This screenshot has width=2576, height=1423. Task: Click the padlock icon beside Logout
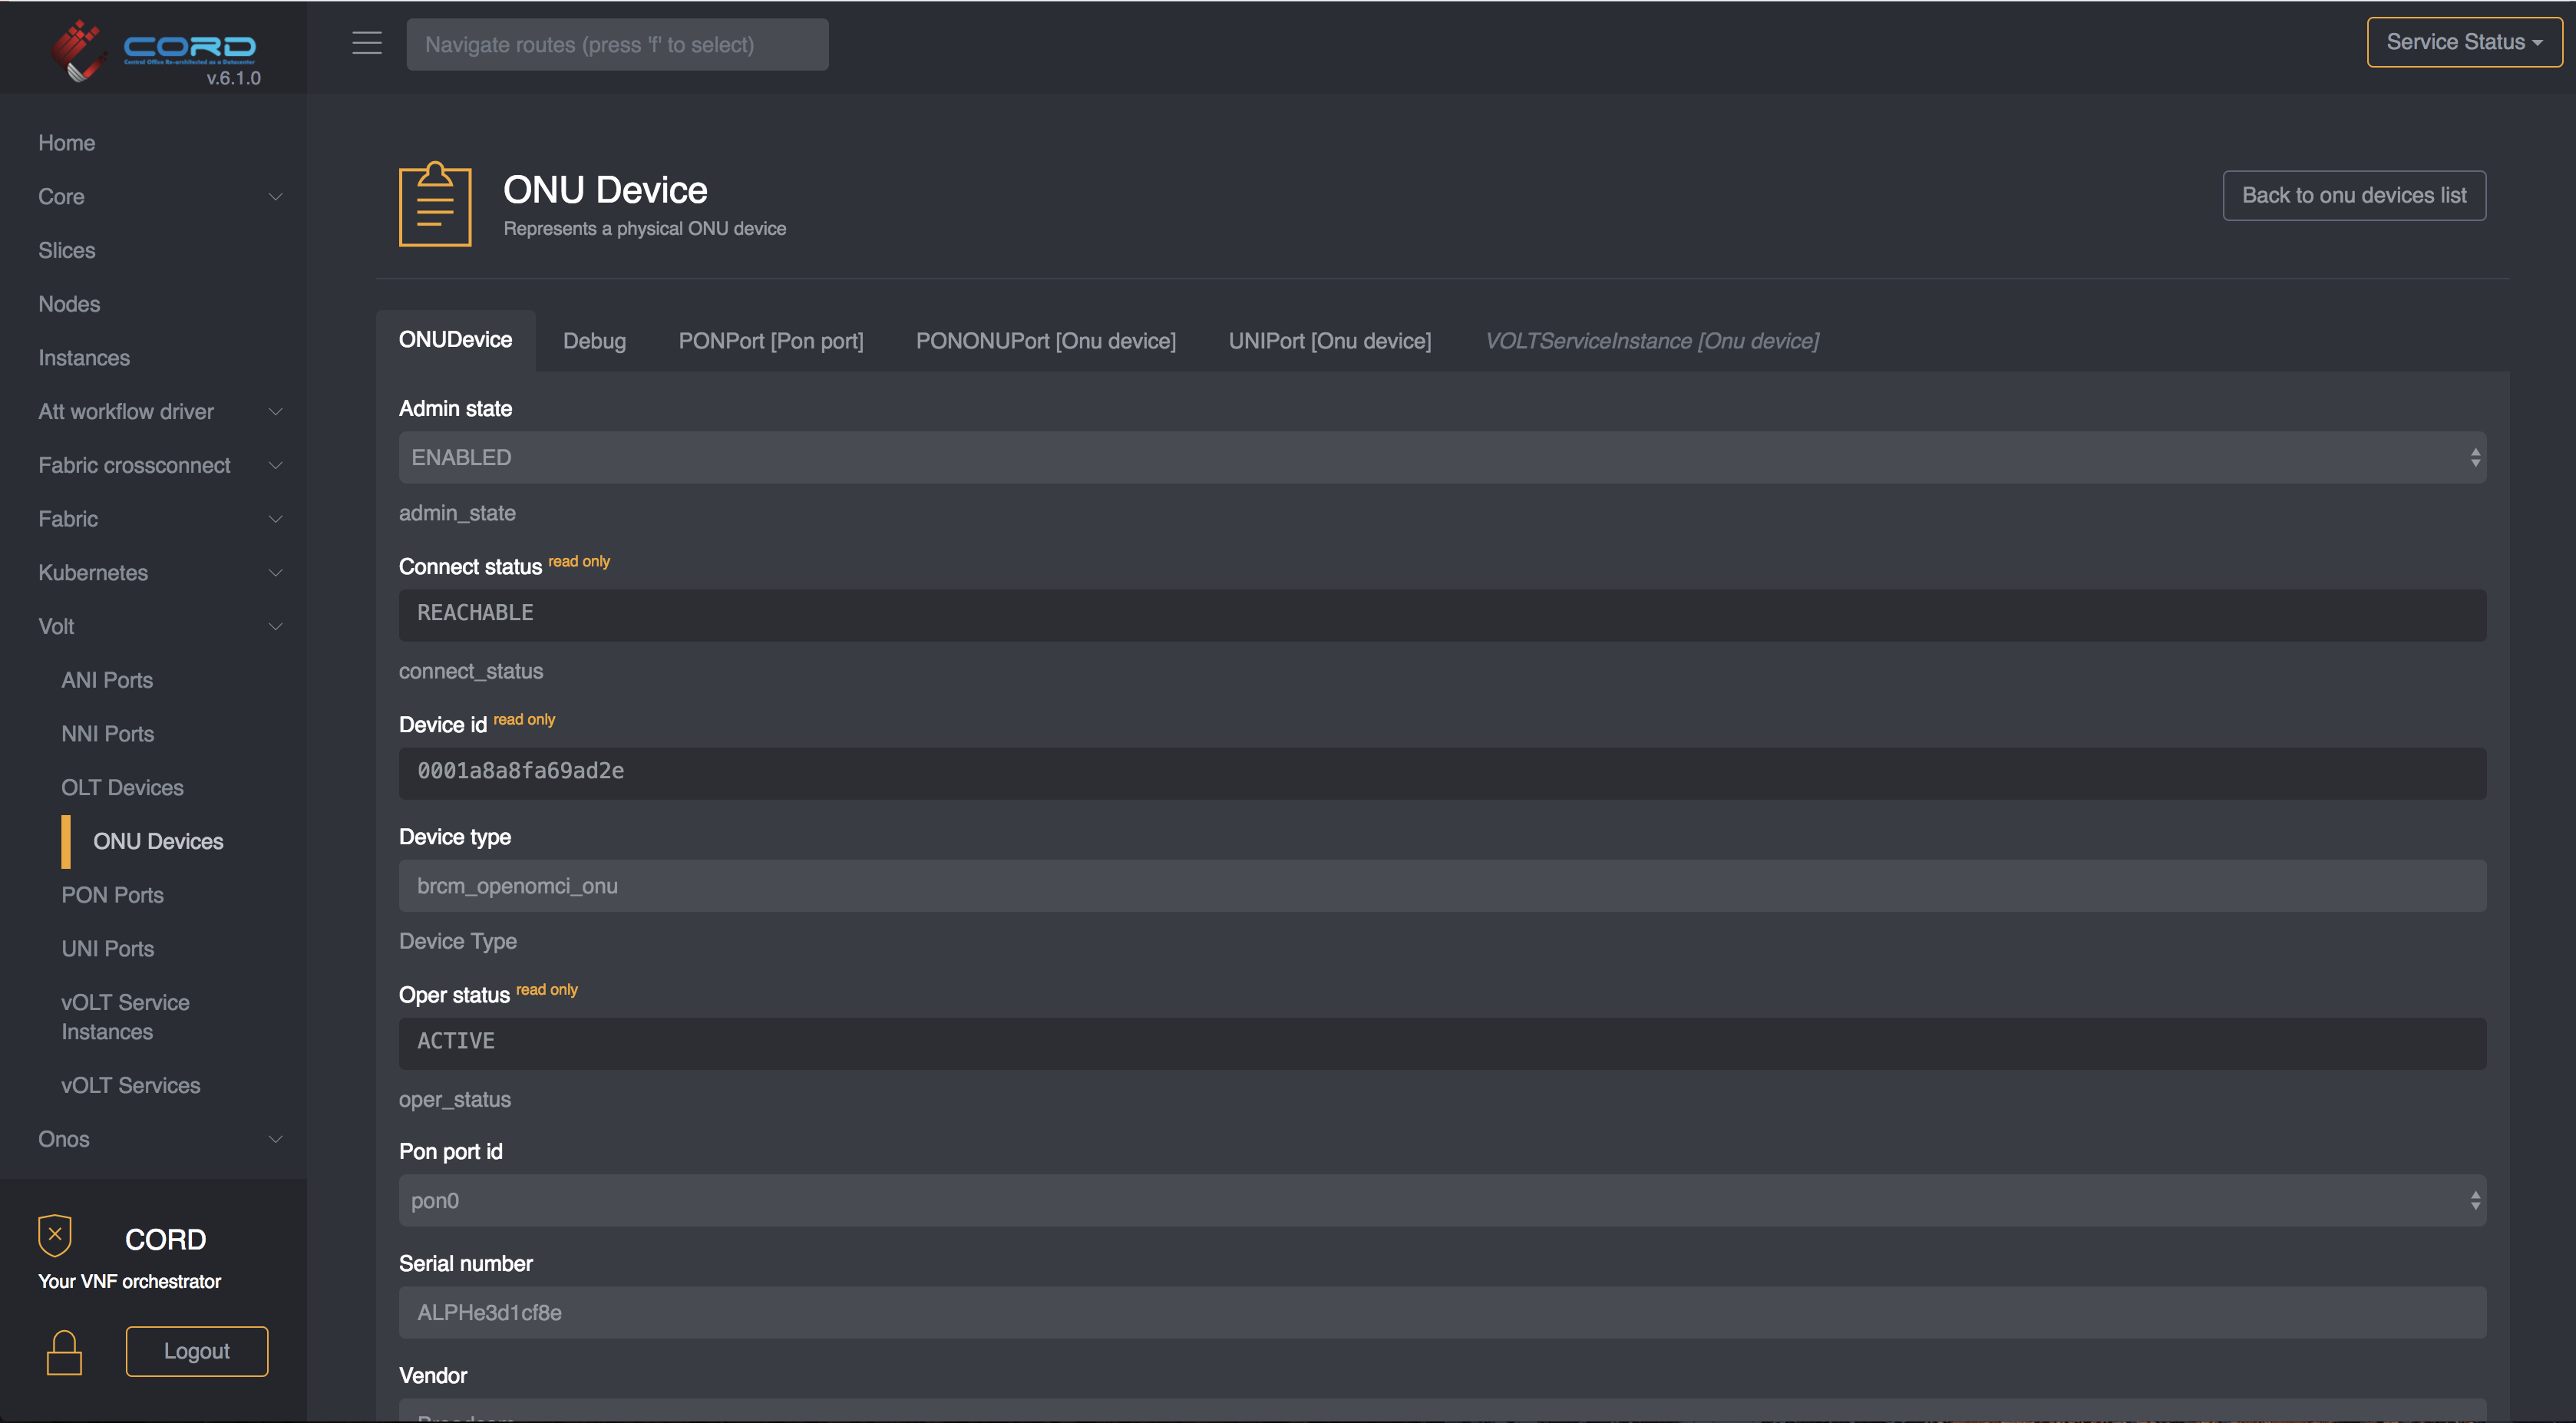click(64, 1352)
